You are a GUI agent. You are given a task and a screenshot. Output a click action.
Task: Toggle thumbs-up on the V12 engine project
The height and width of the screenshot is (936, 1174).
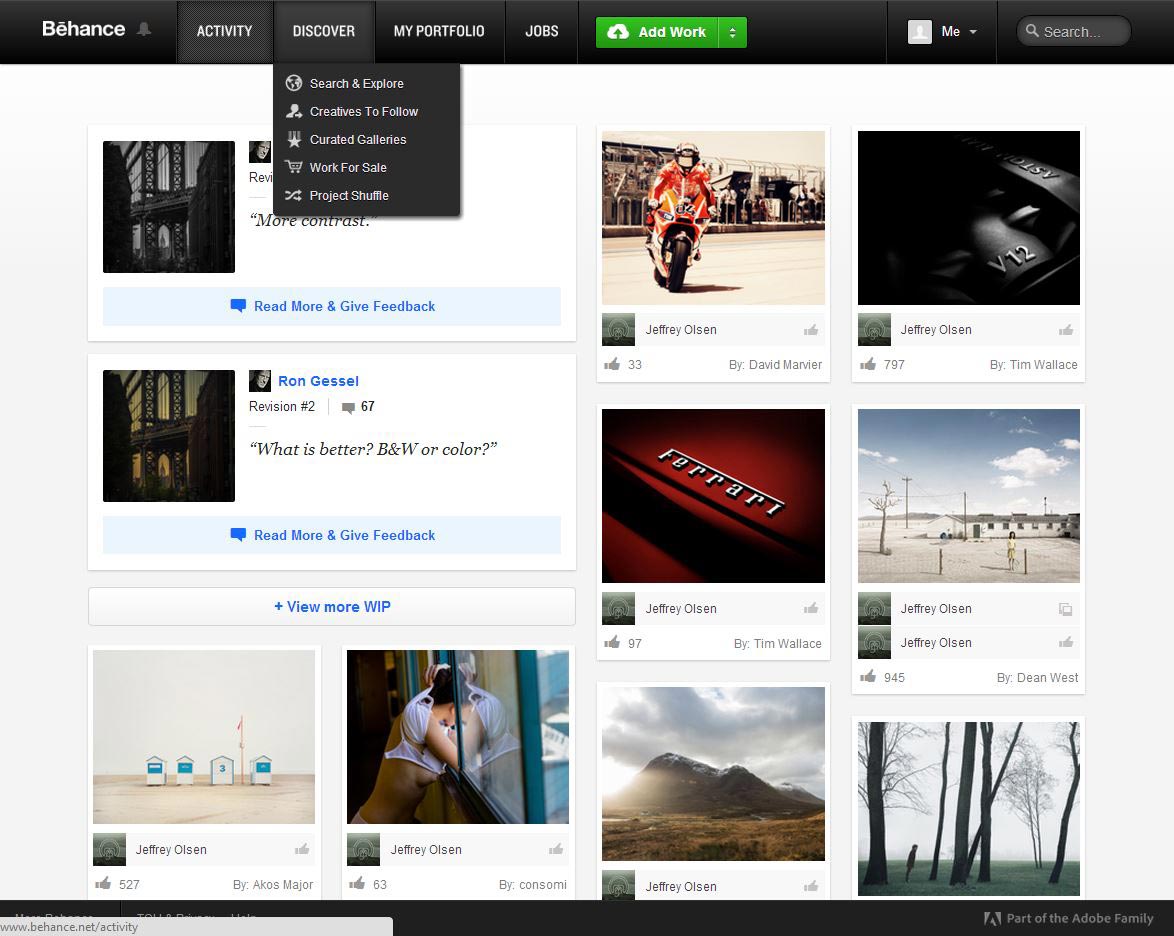tap(1065, 330)
